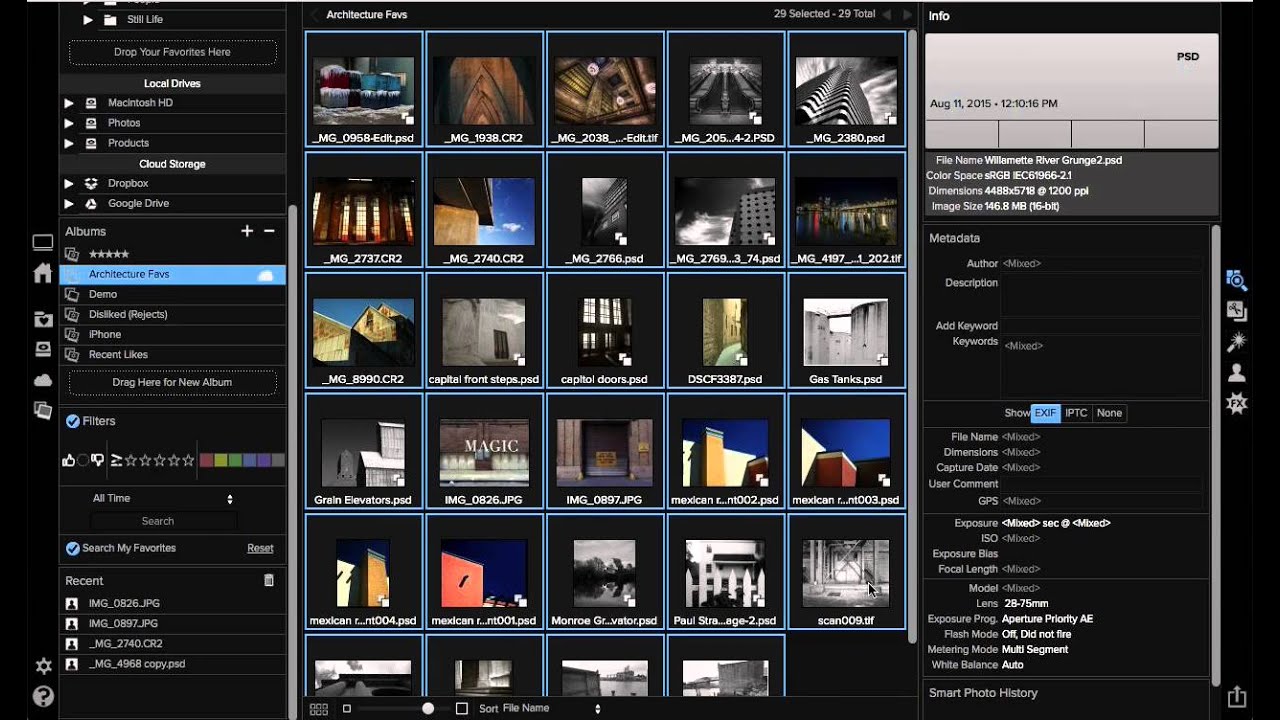Screen dimensions: 1280x720
Task: Switch metadata view to IPTC tab
Action: coord(1076,413)
